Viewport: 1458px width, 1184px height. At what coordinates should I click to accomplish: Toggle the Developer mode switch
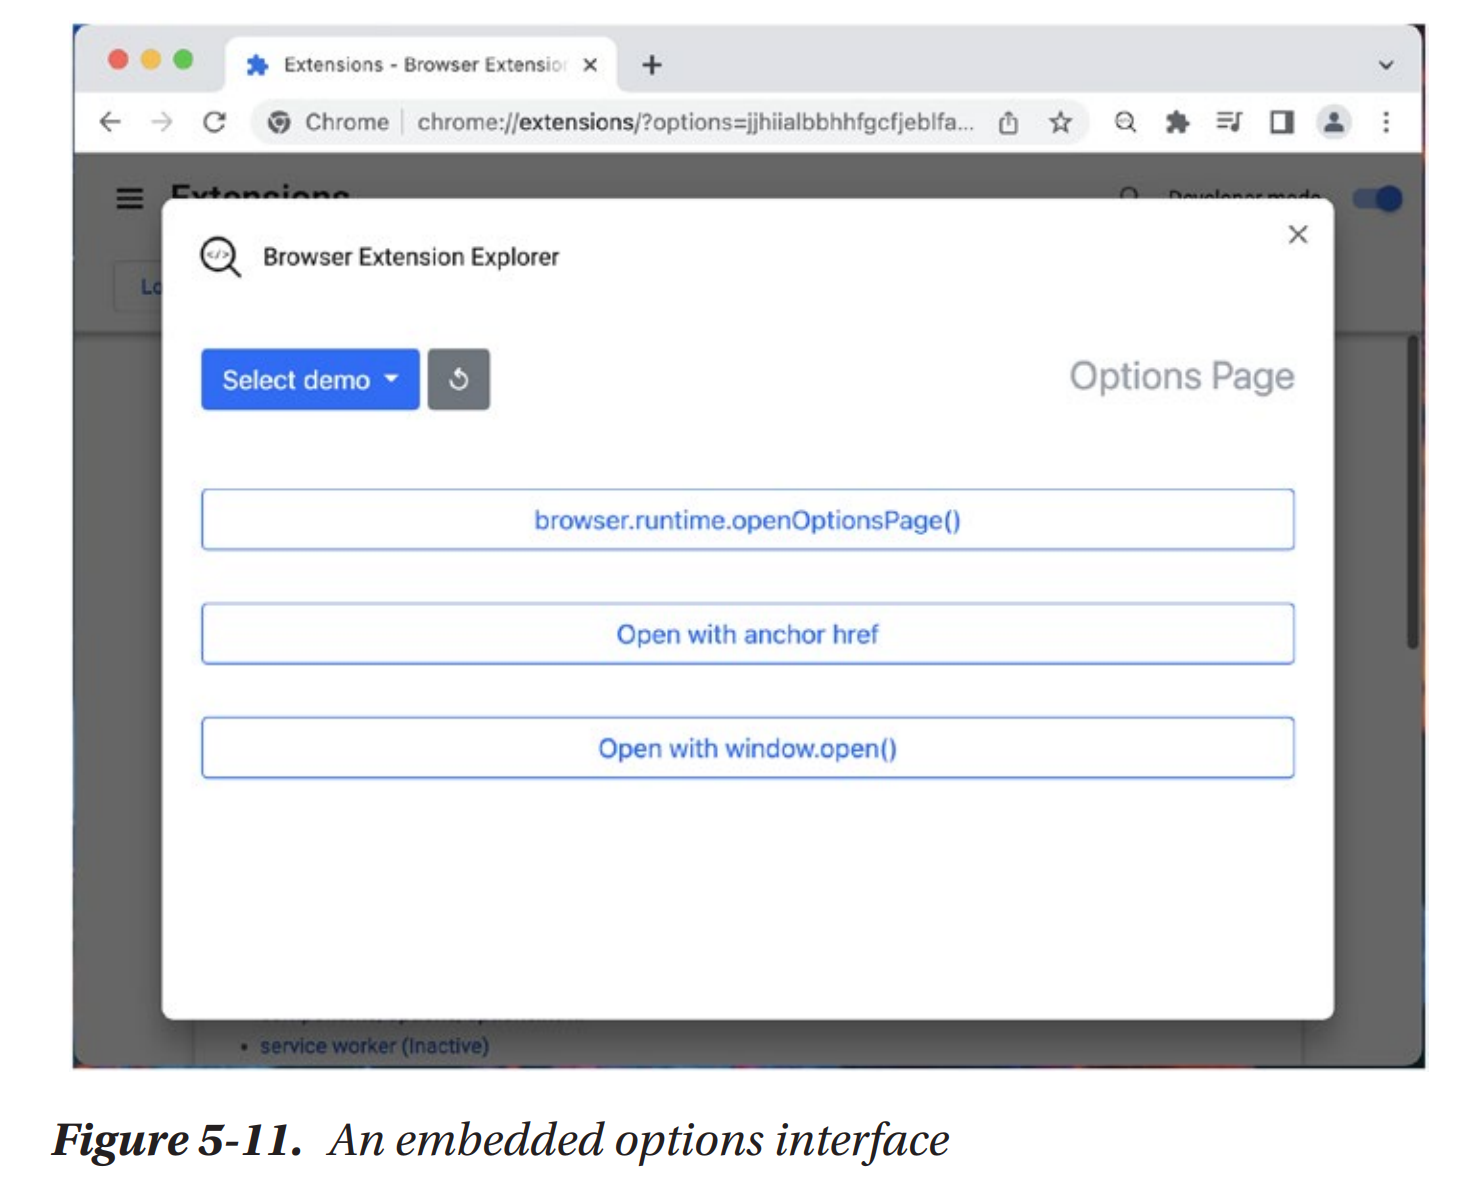1377,198
